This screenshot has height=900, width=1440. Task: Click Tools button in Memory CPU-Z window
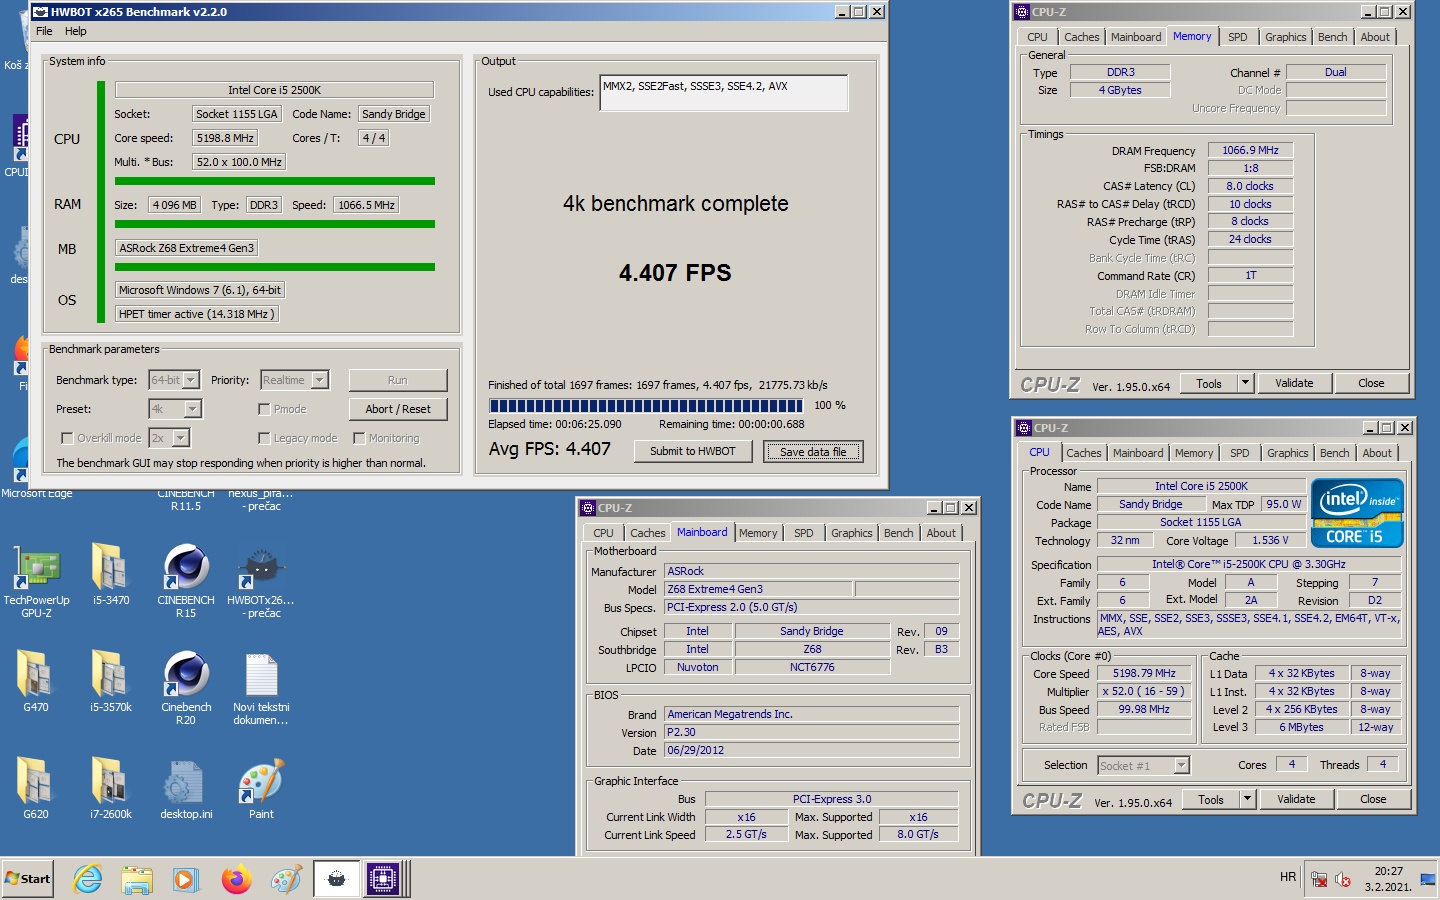[1209, 383]
